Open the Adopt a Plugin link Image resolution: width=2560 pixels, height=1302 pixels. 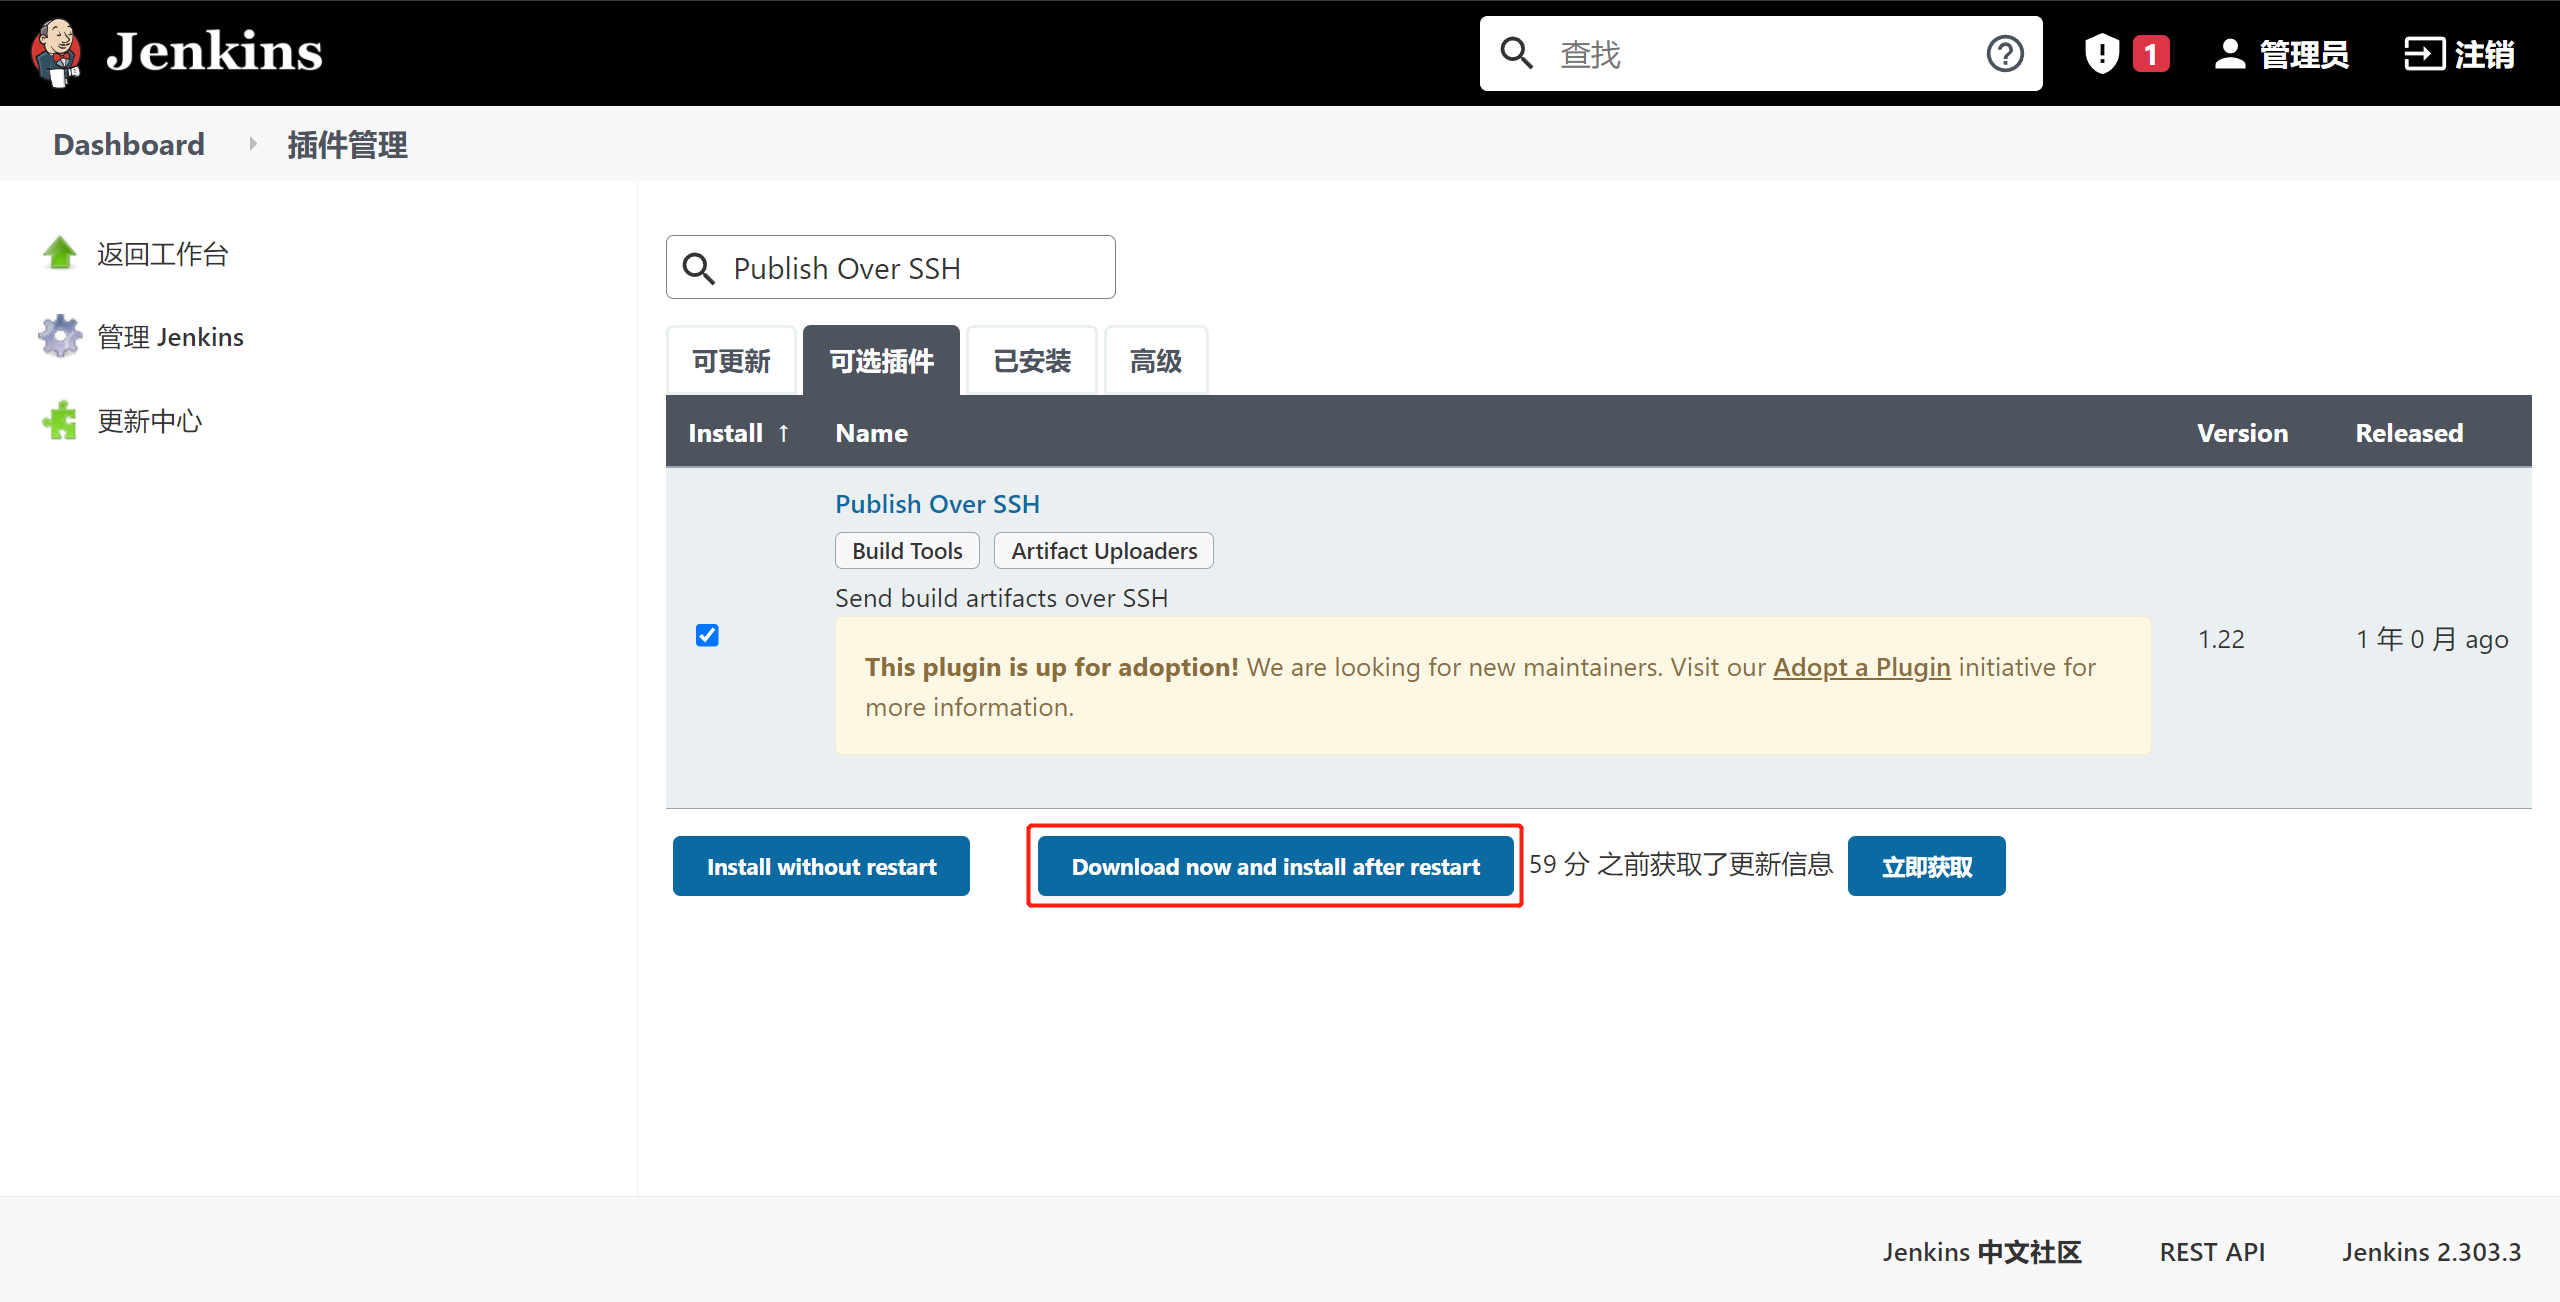tap(1861, 667)
